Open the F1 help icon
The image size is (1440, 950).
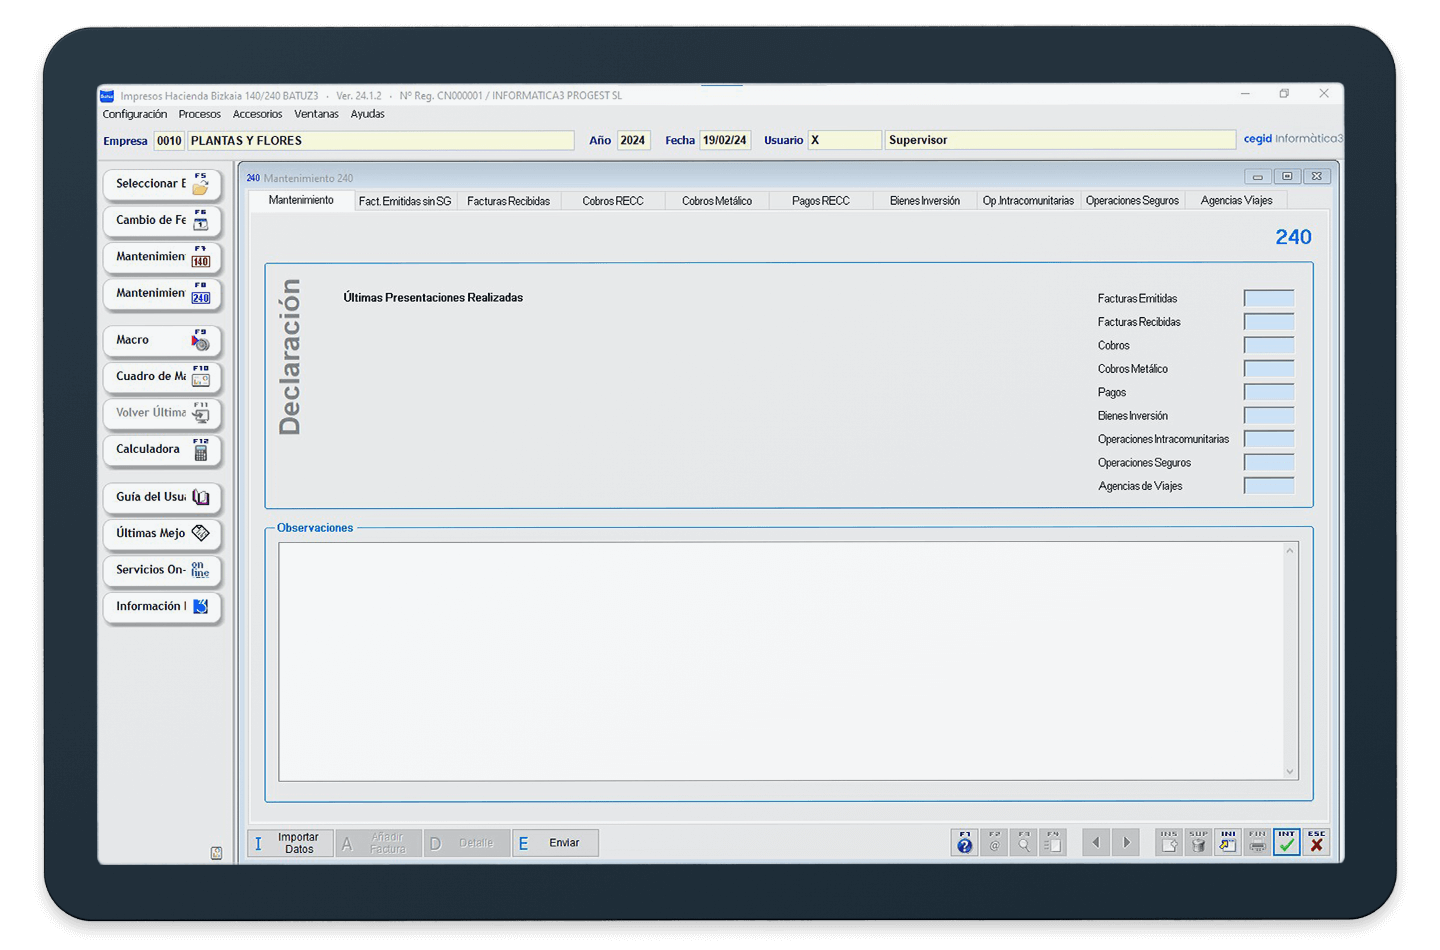click(x=964, y=843)
